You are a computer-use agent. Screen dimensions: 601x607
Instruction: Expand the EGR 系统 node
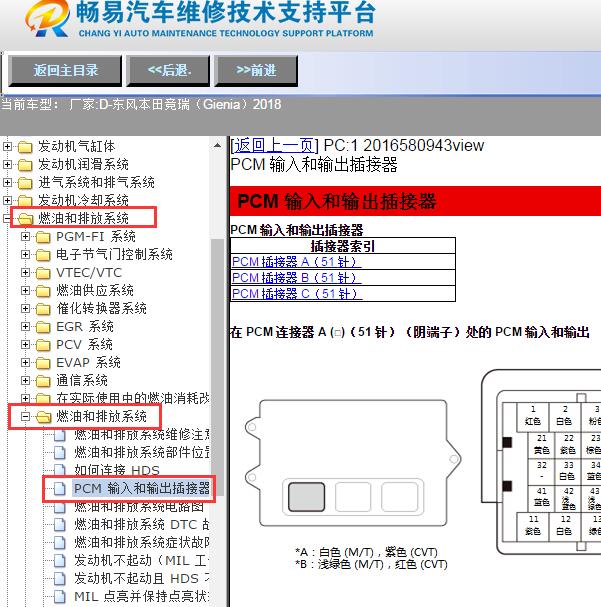pyautogui.click(x=26, y=326)
